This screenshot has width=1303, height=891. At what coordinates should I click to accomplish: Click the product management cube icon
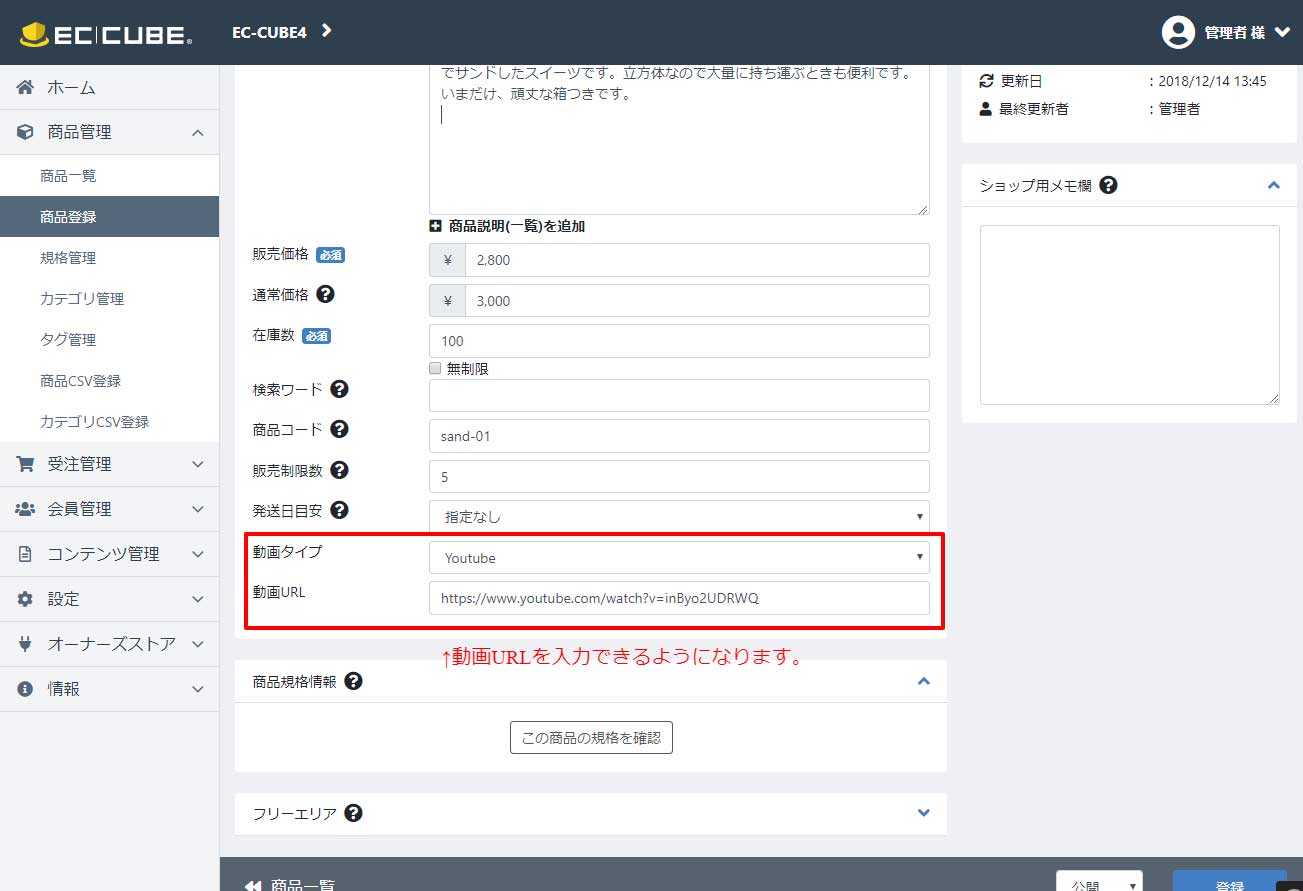click(x=26, y=132)
